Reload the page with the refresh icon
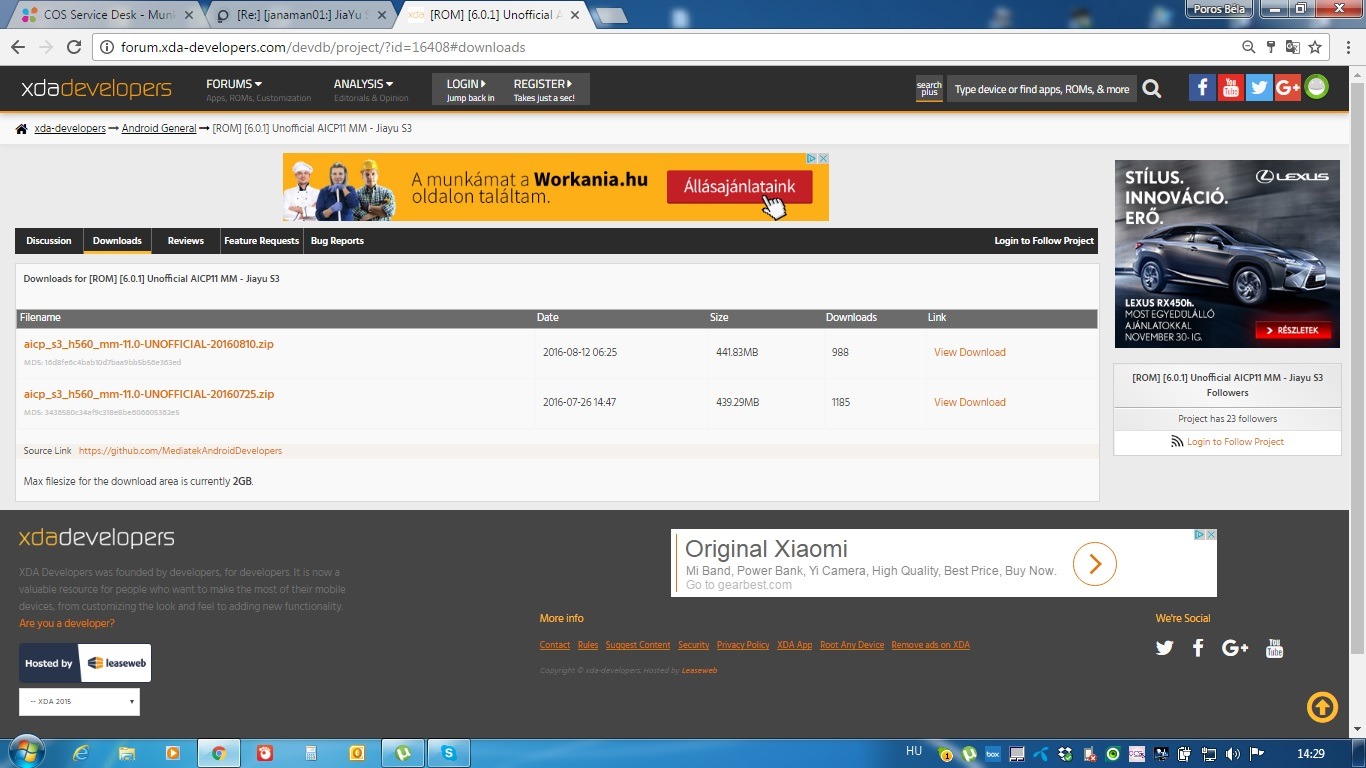Image resolution: width=1366 pixels, height=768 pixels. 73,47
